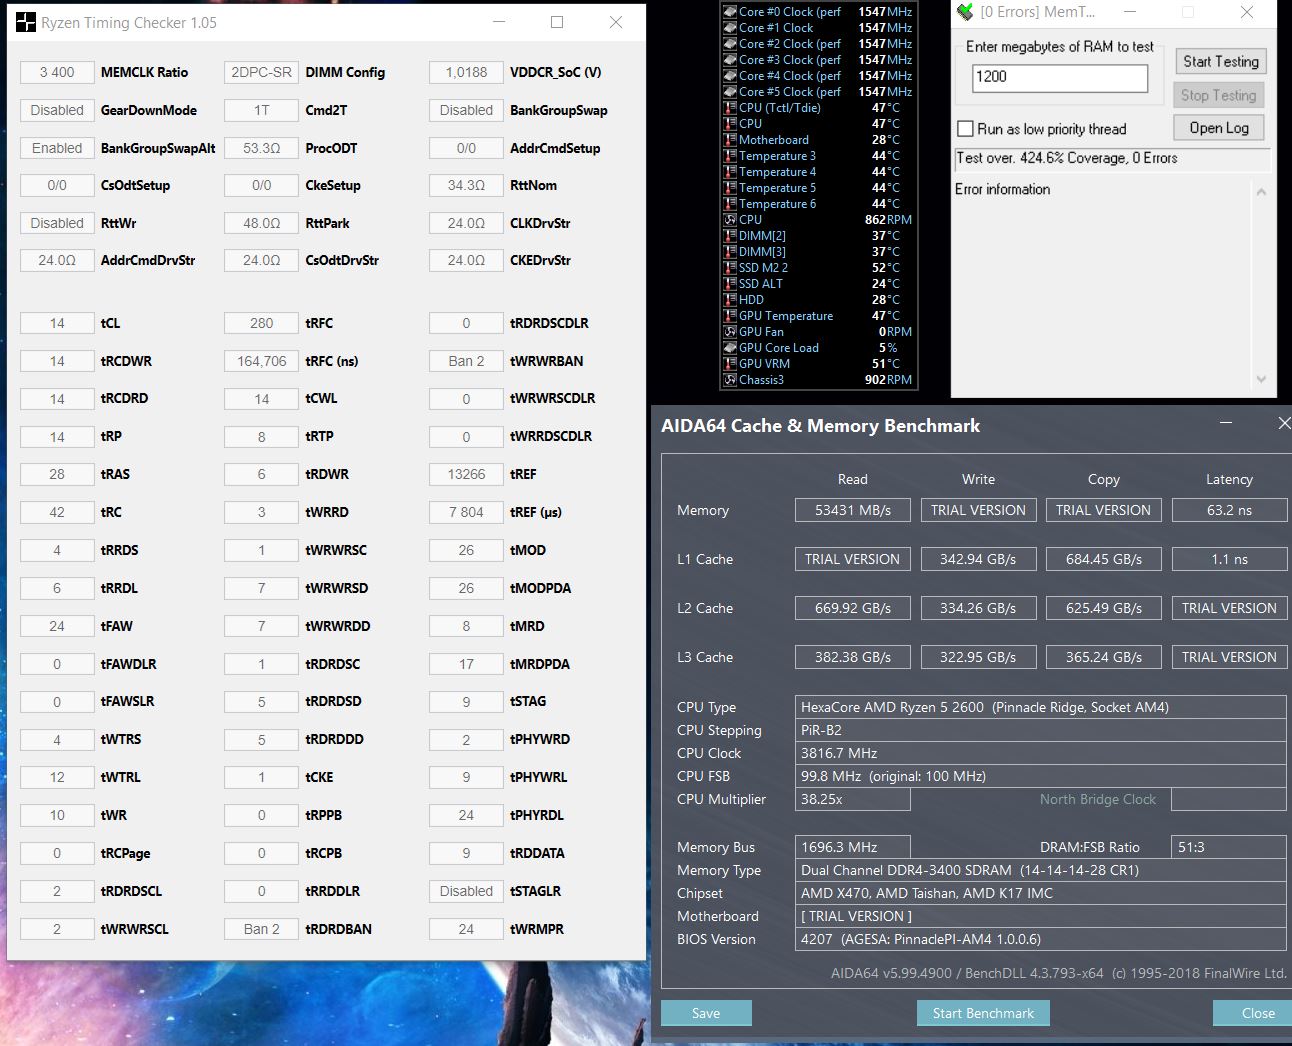Click the Error information scroll down arrow
The height and width of the screenshot is (1046, 1292).
[1261, 379]
